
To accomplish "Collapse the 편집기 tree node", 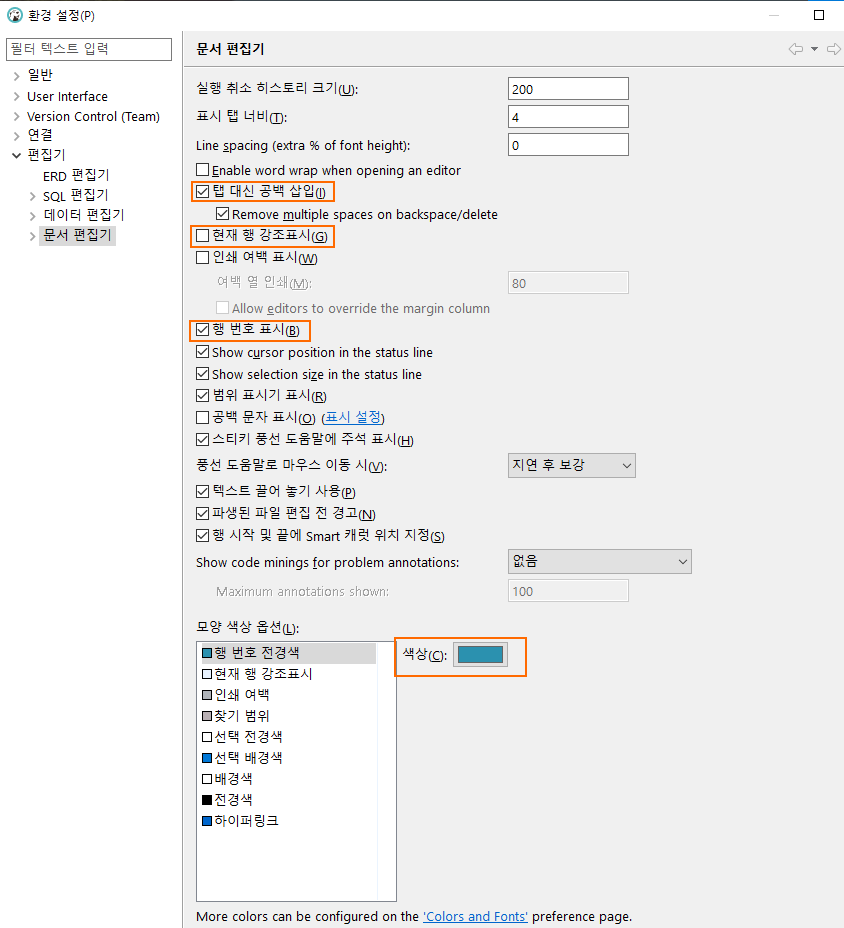I will [17, 155].
